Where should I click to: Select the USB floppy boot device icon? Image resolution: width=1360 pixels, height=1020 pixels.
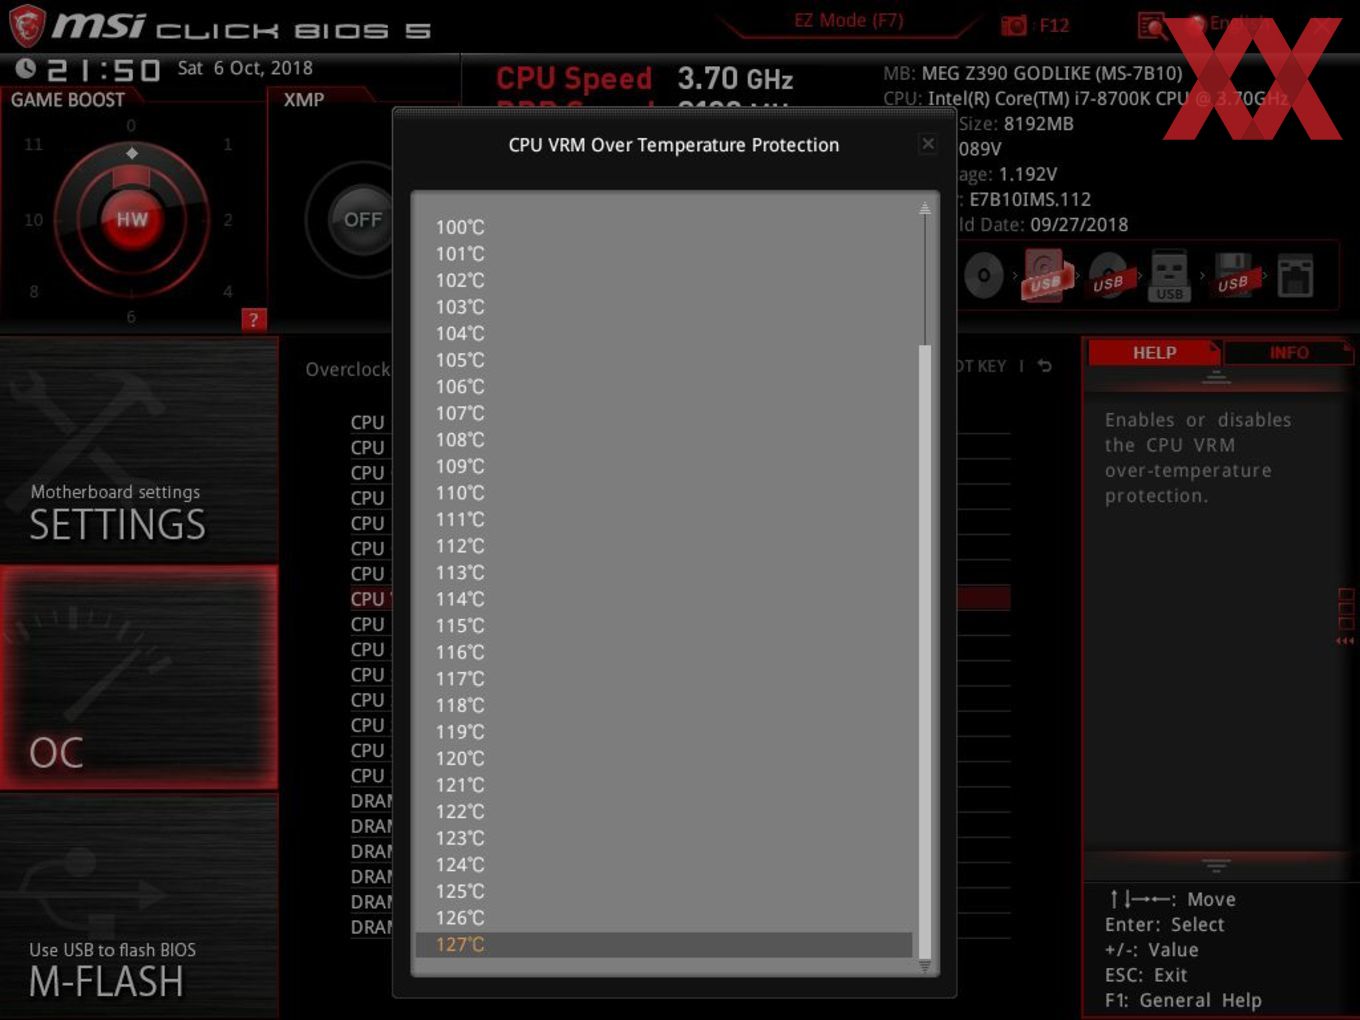pyautogui.click(x=1233, y=276)
